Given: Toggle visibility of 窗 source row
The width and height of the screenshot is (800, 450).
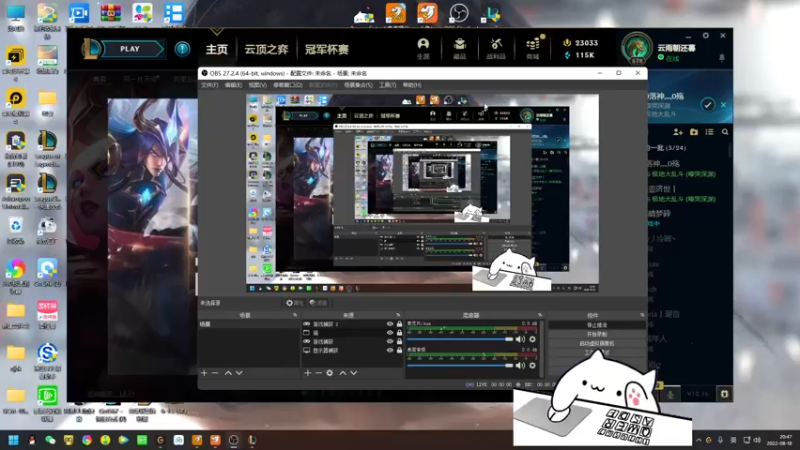Looking at the screenshot, I should click(390, 333).
